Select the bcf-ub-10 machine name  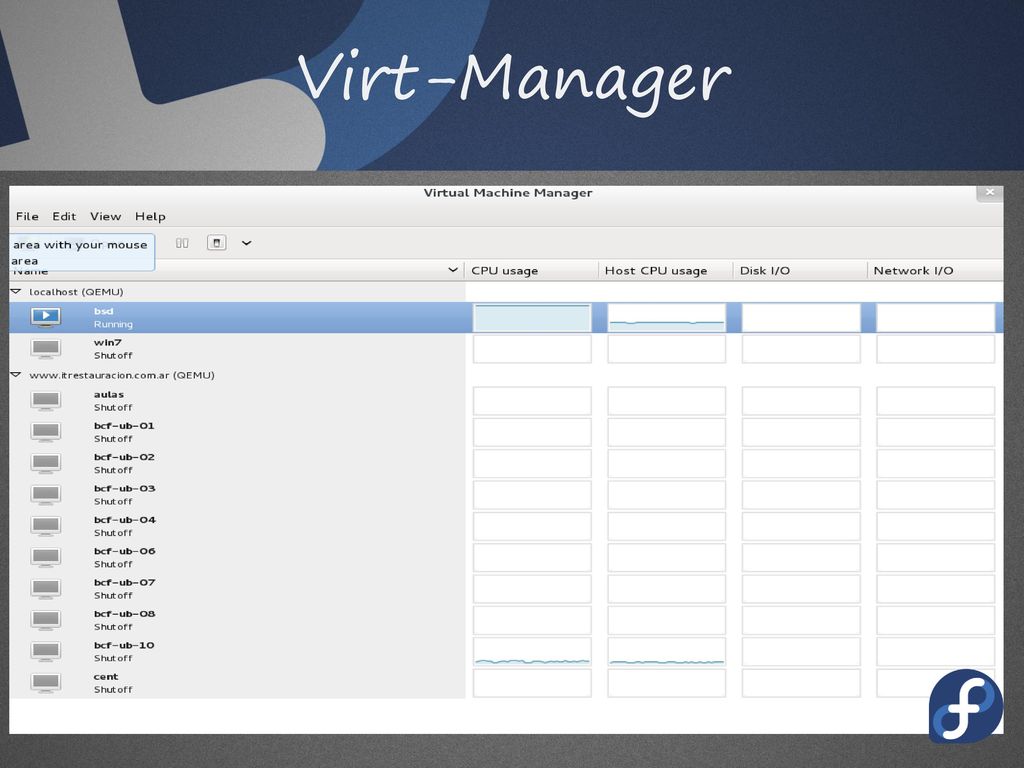pyautogui.click(x=124, y=645)
